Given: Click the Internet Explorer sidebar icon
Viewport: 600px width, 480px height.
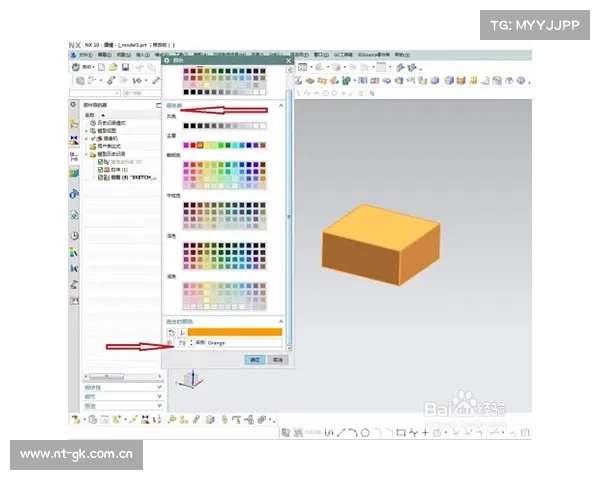Looking at the screenshot, I should (73, 194).
